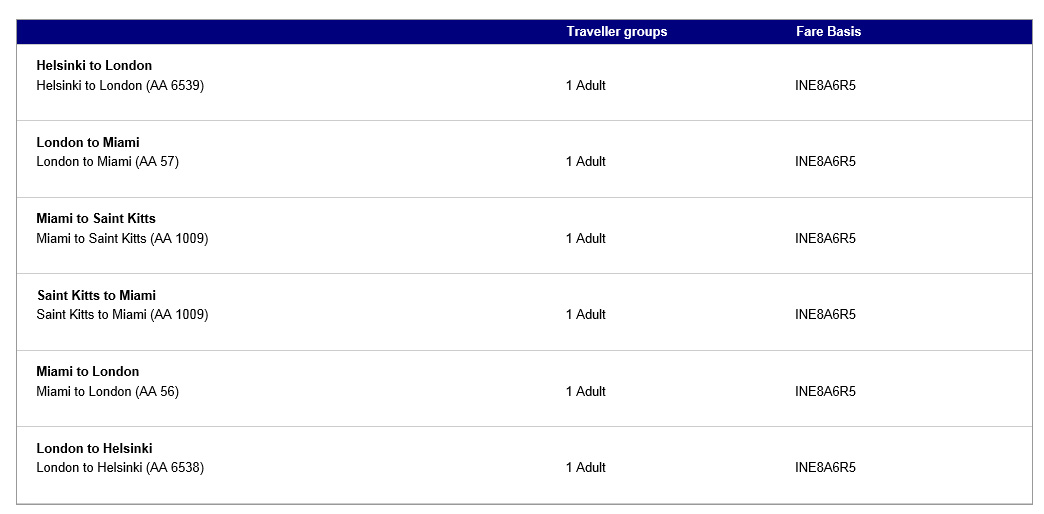Click fare basis code for flight AA 57
The height and width of the screenshot is (514, 1044).
coord(825,162)
